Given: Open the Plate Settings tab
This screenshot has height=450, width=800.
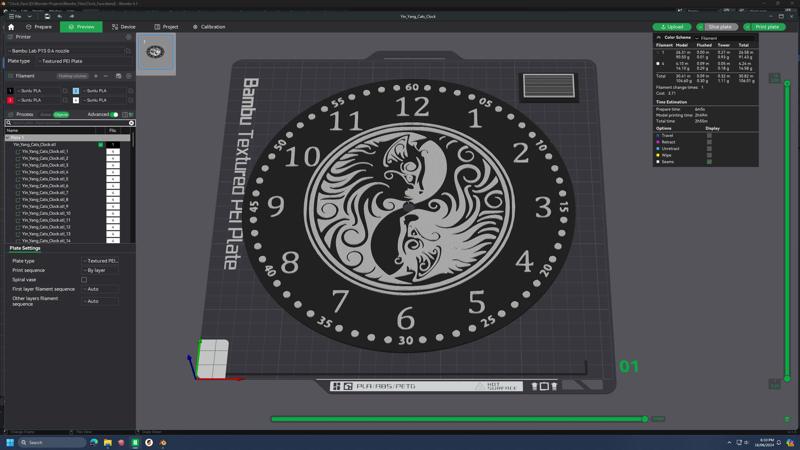Looking at the screenshot, I should [25, 248].
